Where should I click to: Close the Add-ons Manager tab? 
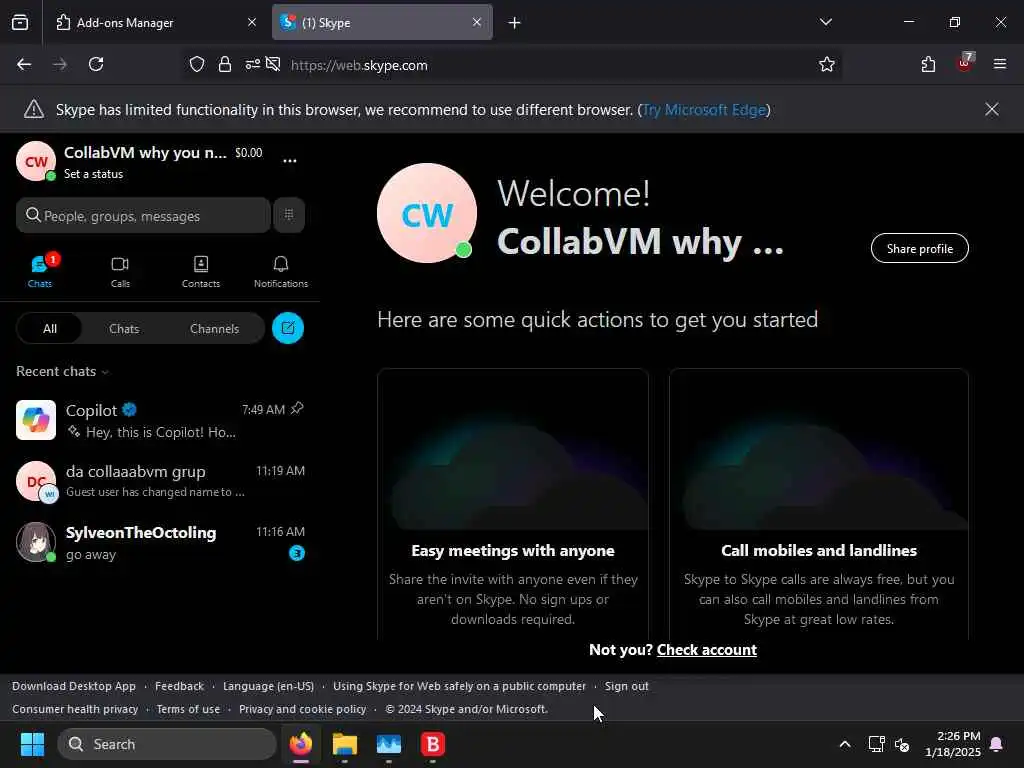coord(252,22)
